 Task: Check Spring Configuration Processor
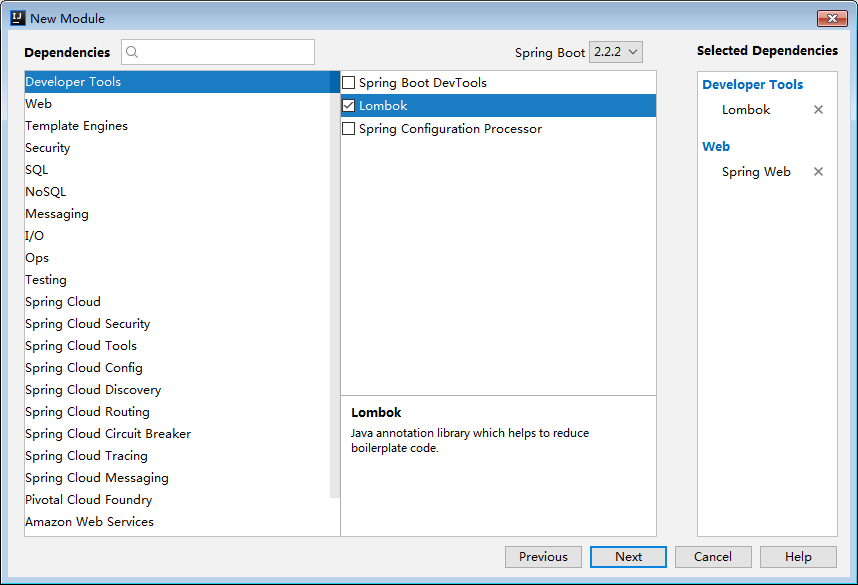pyautogui.click(x=349, y=129)
